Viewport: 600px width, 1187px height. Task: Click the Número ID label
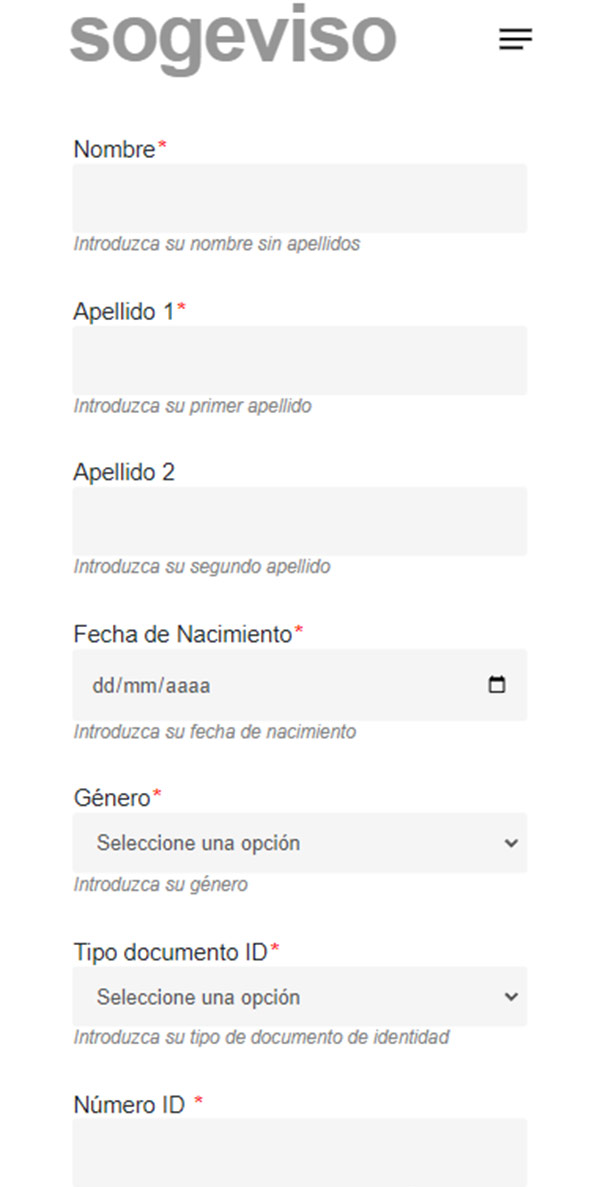[130, 1105]
